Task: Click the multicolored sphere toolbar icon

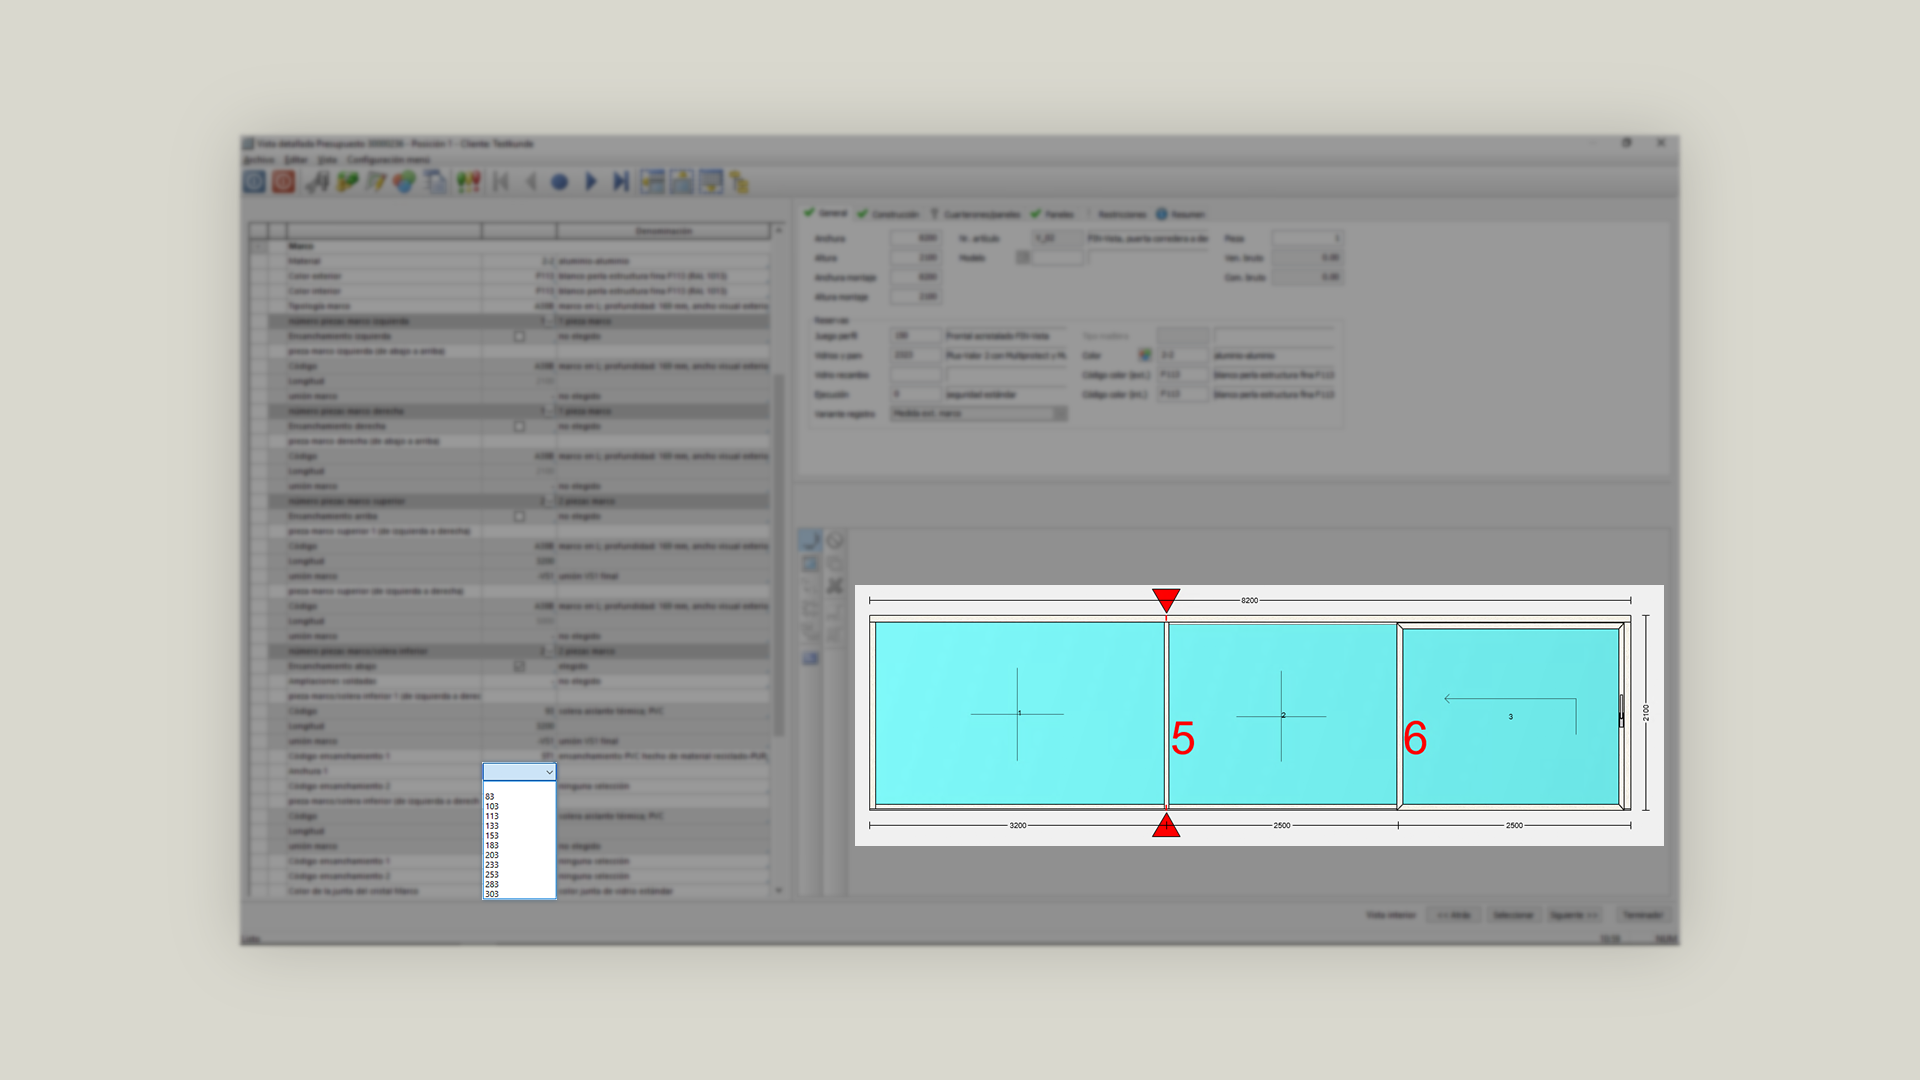Action: point(404,182)
